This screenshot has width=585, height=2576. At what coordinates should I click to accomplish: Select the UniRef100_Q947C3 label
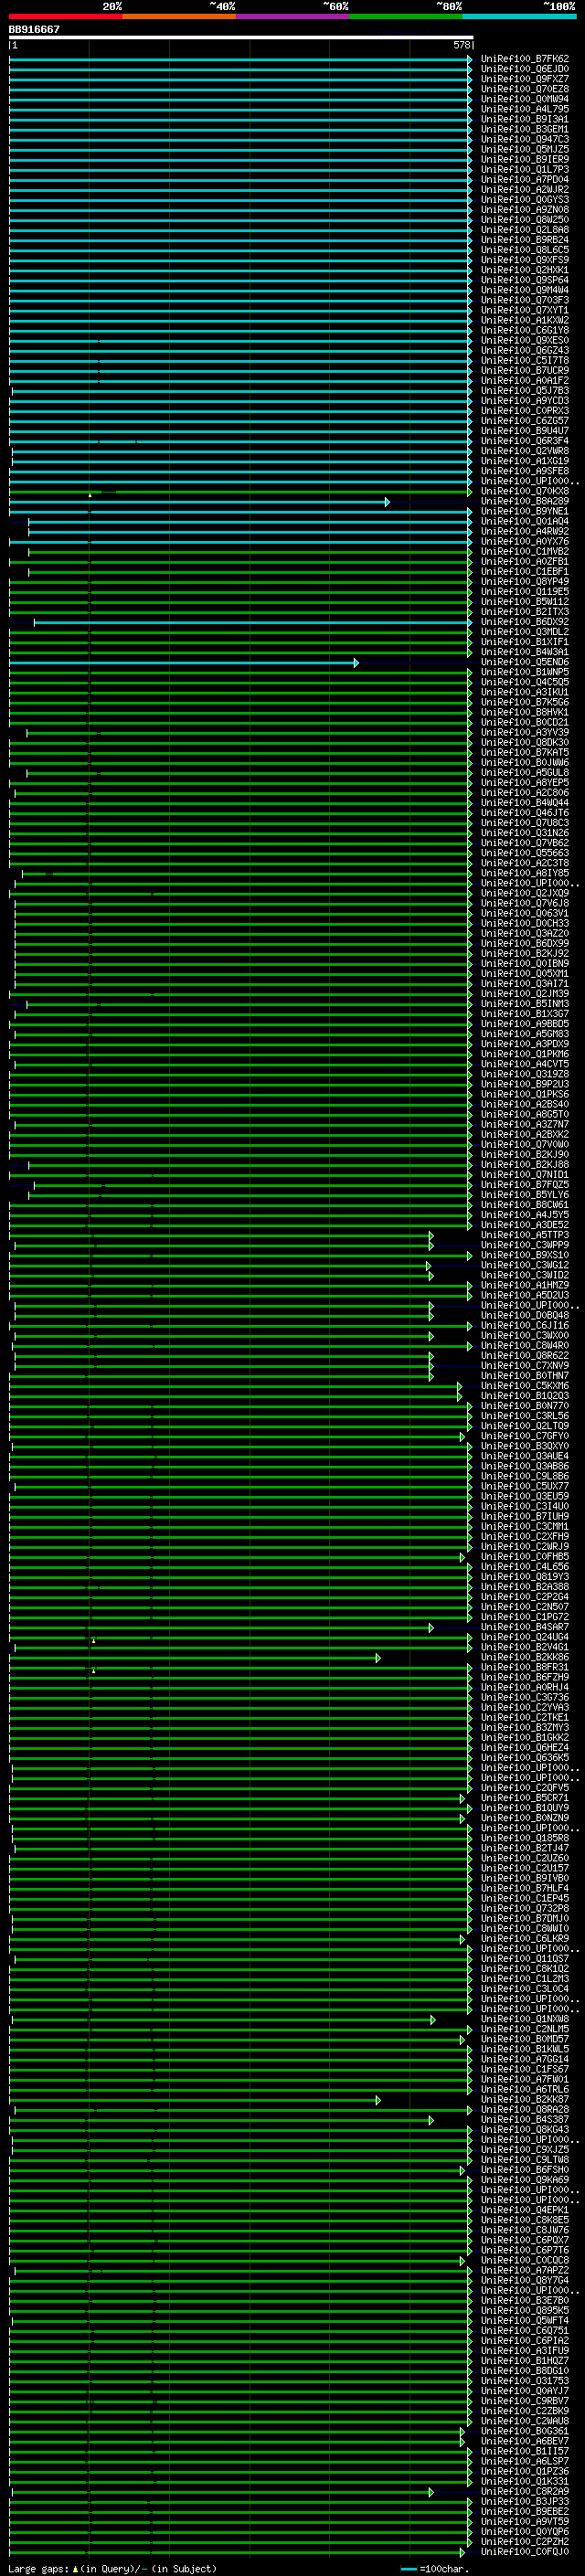(x=525, y=139)
